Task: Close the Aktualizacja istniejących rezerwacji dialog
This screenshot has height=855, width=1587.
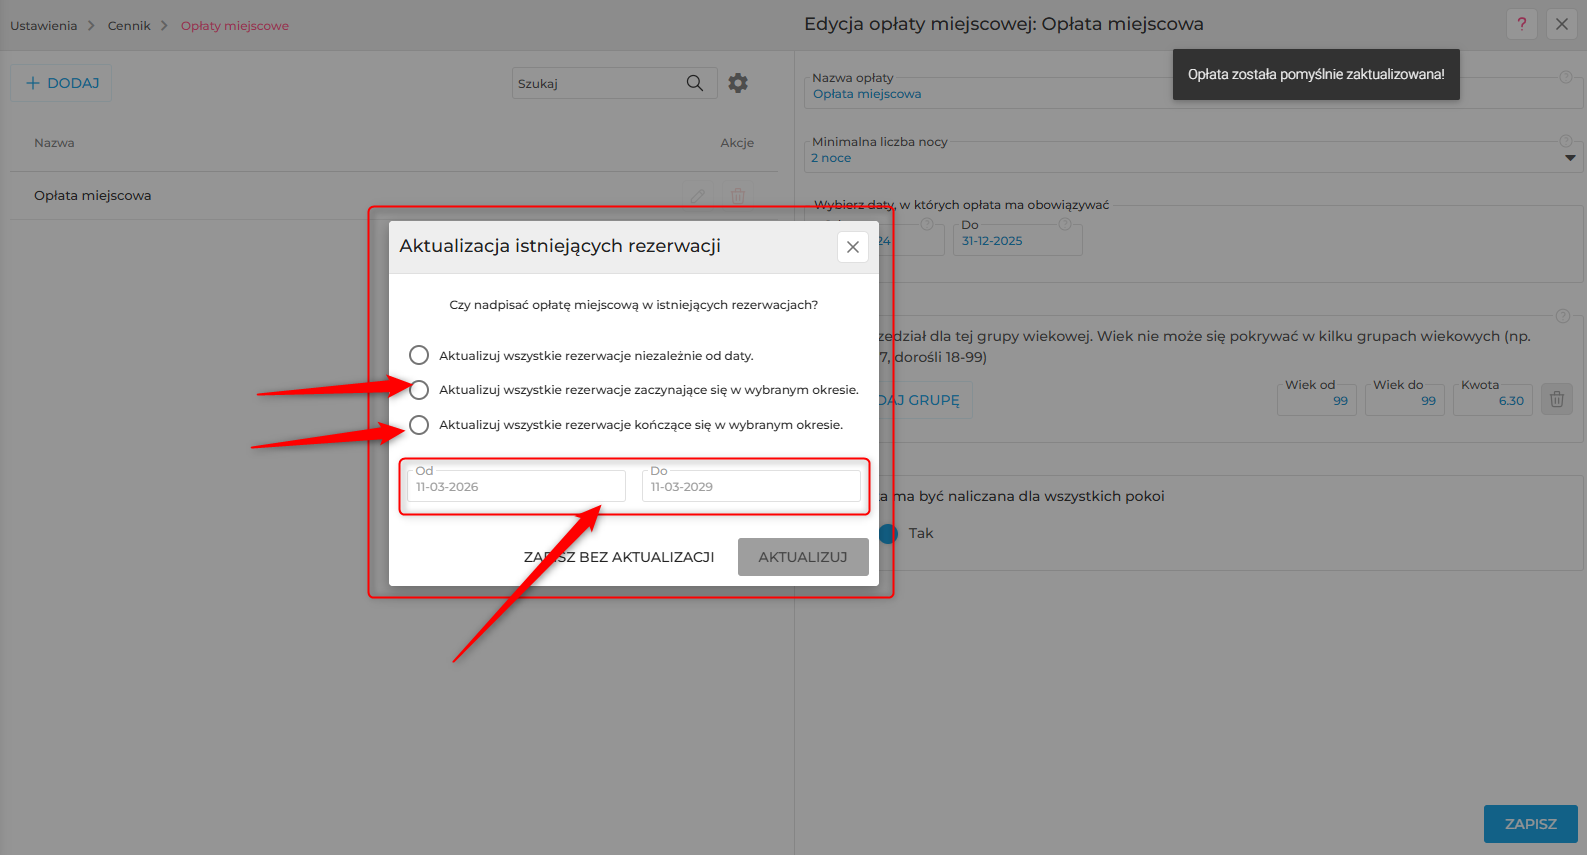Action: coord(853,247)
